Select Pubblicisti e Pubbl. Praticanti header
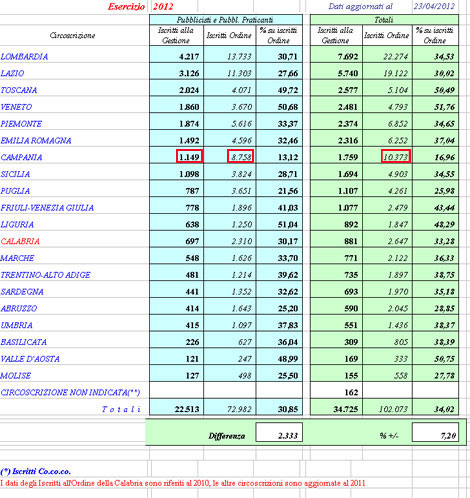 (226, 20)
